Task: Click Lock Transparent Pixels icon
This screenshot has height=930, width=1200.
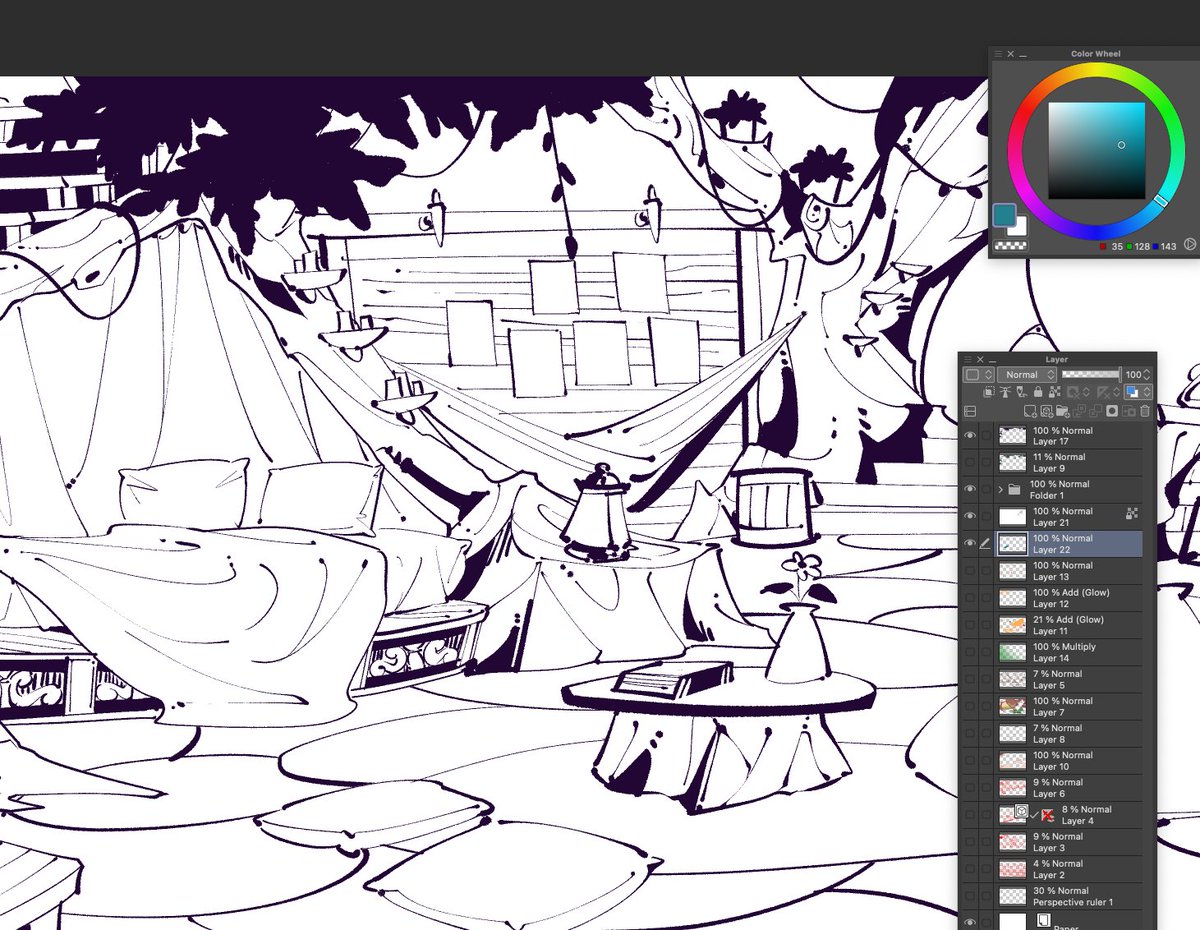Action: click(1055, 392)
